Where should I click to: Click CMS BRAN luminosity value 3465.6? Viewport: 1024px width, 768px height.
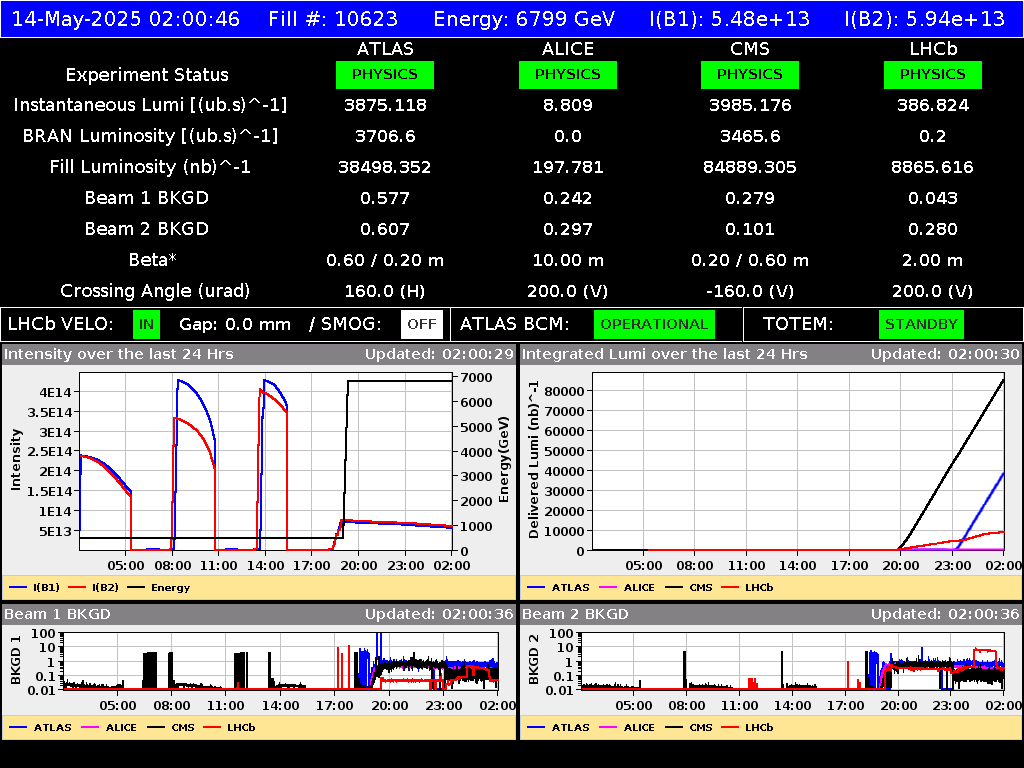[750, 136]
